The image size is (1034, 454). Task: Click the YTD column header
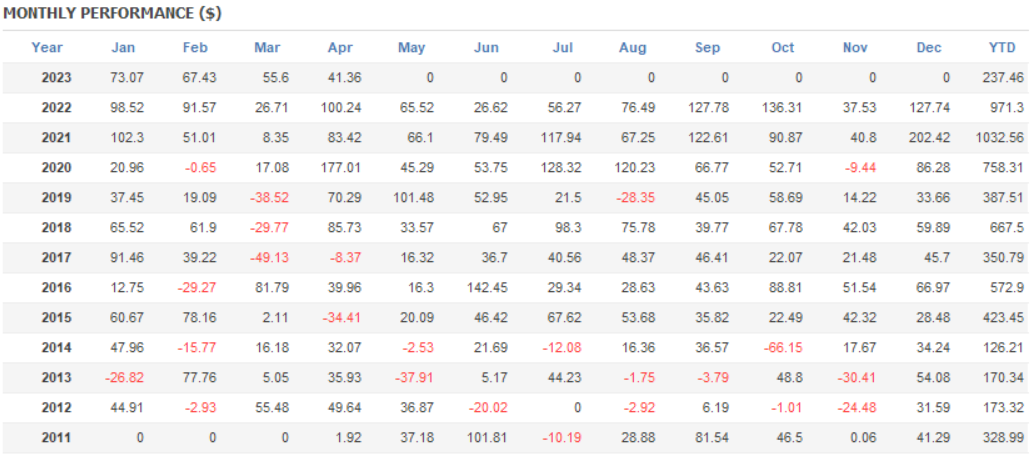point(1002,47)
